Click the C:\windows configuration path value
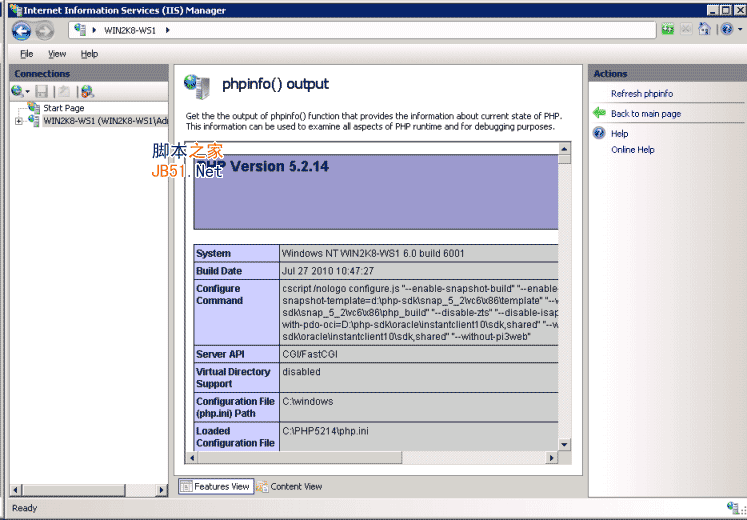This screenshot has width=747, height=520. [x=308, y=401]
